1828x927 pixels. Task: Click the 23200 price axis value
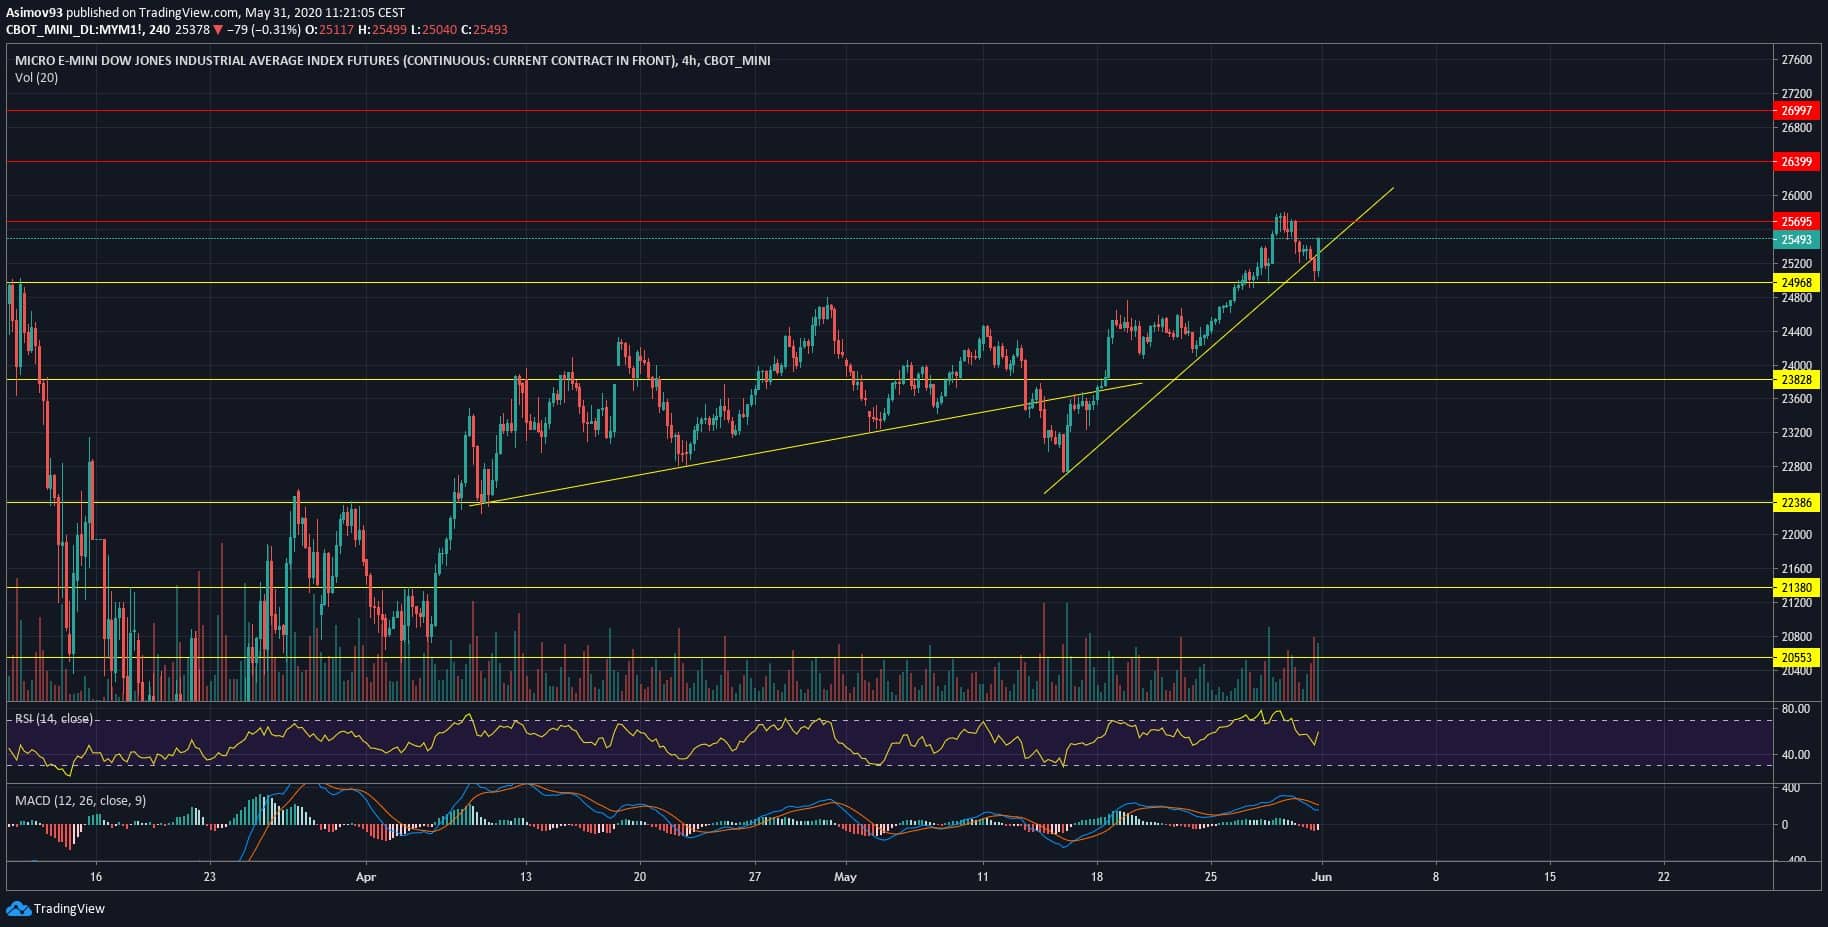click(x=1796, y=433)
